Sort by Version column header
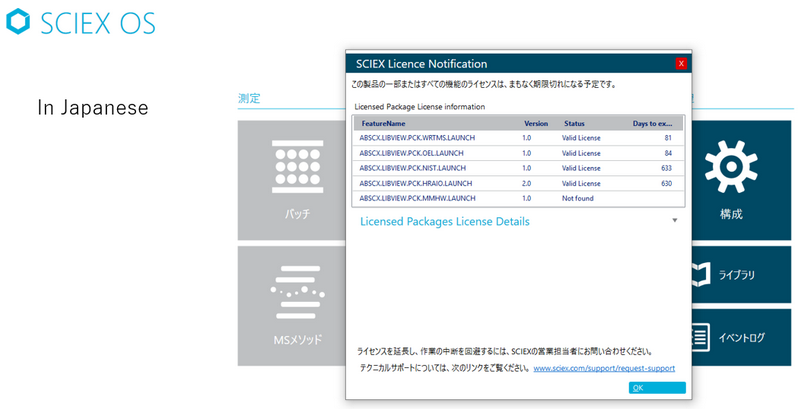Image resolution: width=798 pixels, height=409 pixels. (x=536, y=124)
